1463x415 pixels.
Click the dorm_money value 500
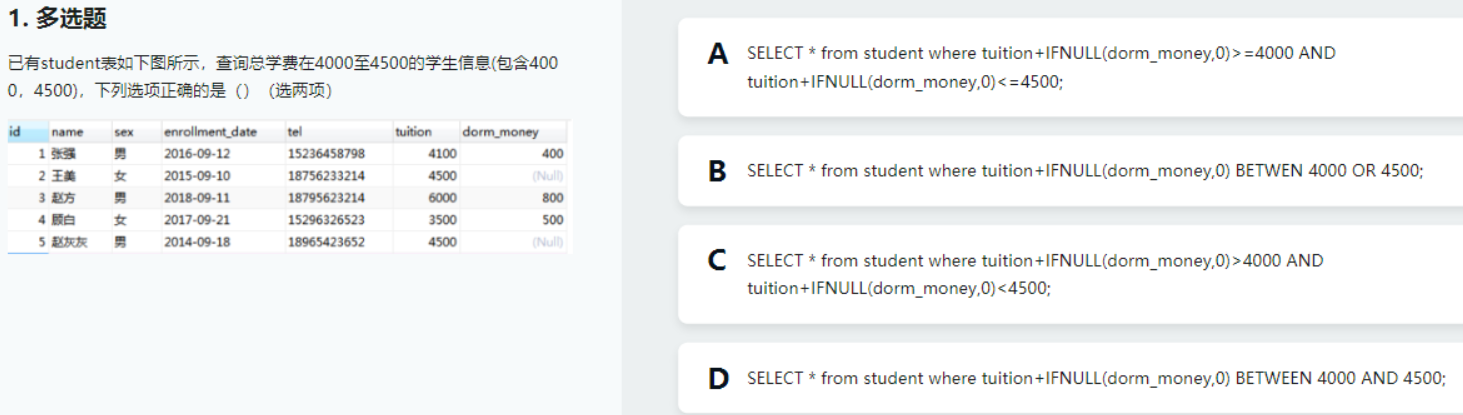552,220
